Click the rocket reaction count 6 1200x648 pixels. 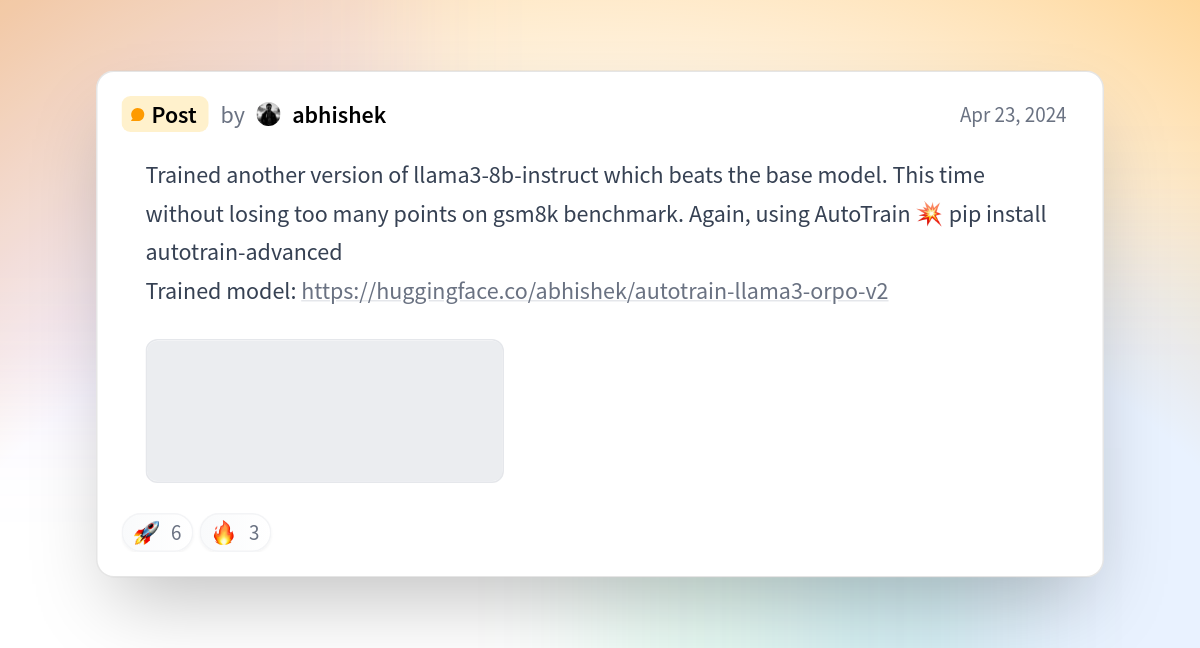(176, 533)
